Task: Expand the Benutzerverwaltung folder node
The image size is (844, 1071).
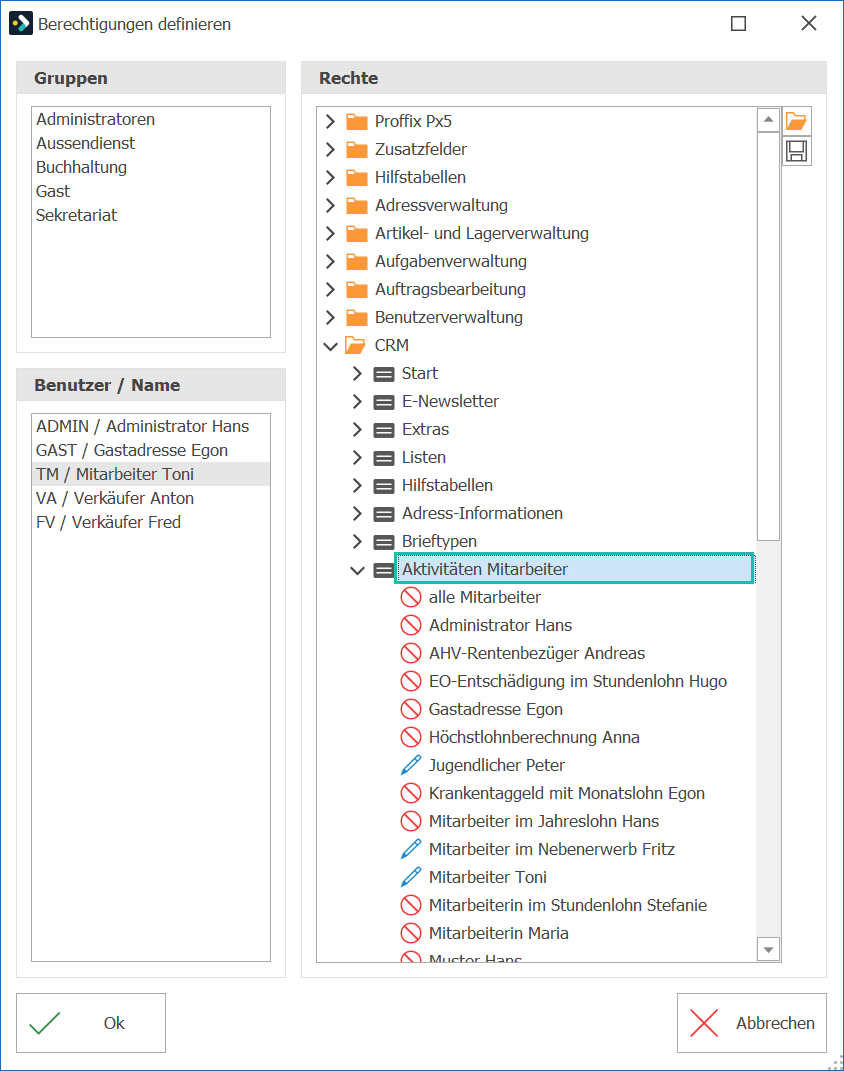Action: pyautogui.click(x=330, y=317)
